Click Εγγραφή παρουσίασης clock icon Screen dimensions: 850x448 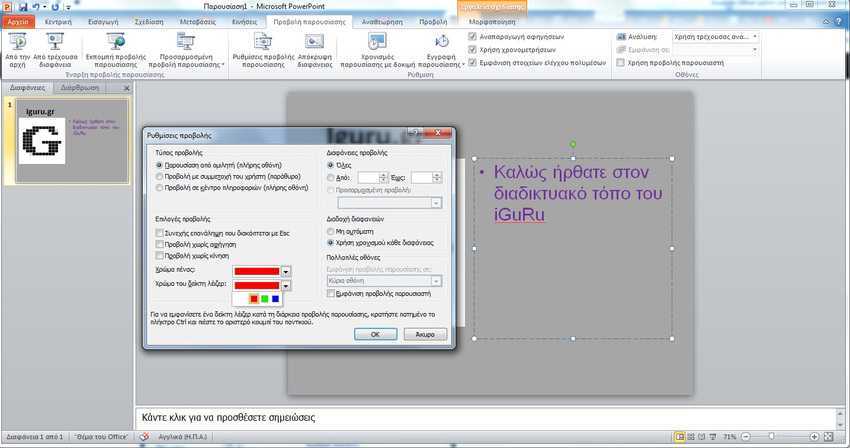click(x=442, y=41)
